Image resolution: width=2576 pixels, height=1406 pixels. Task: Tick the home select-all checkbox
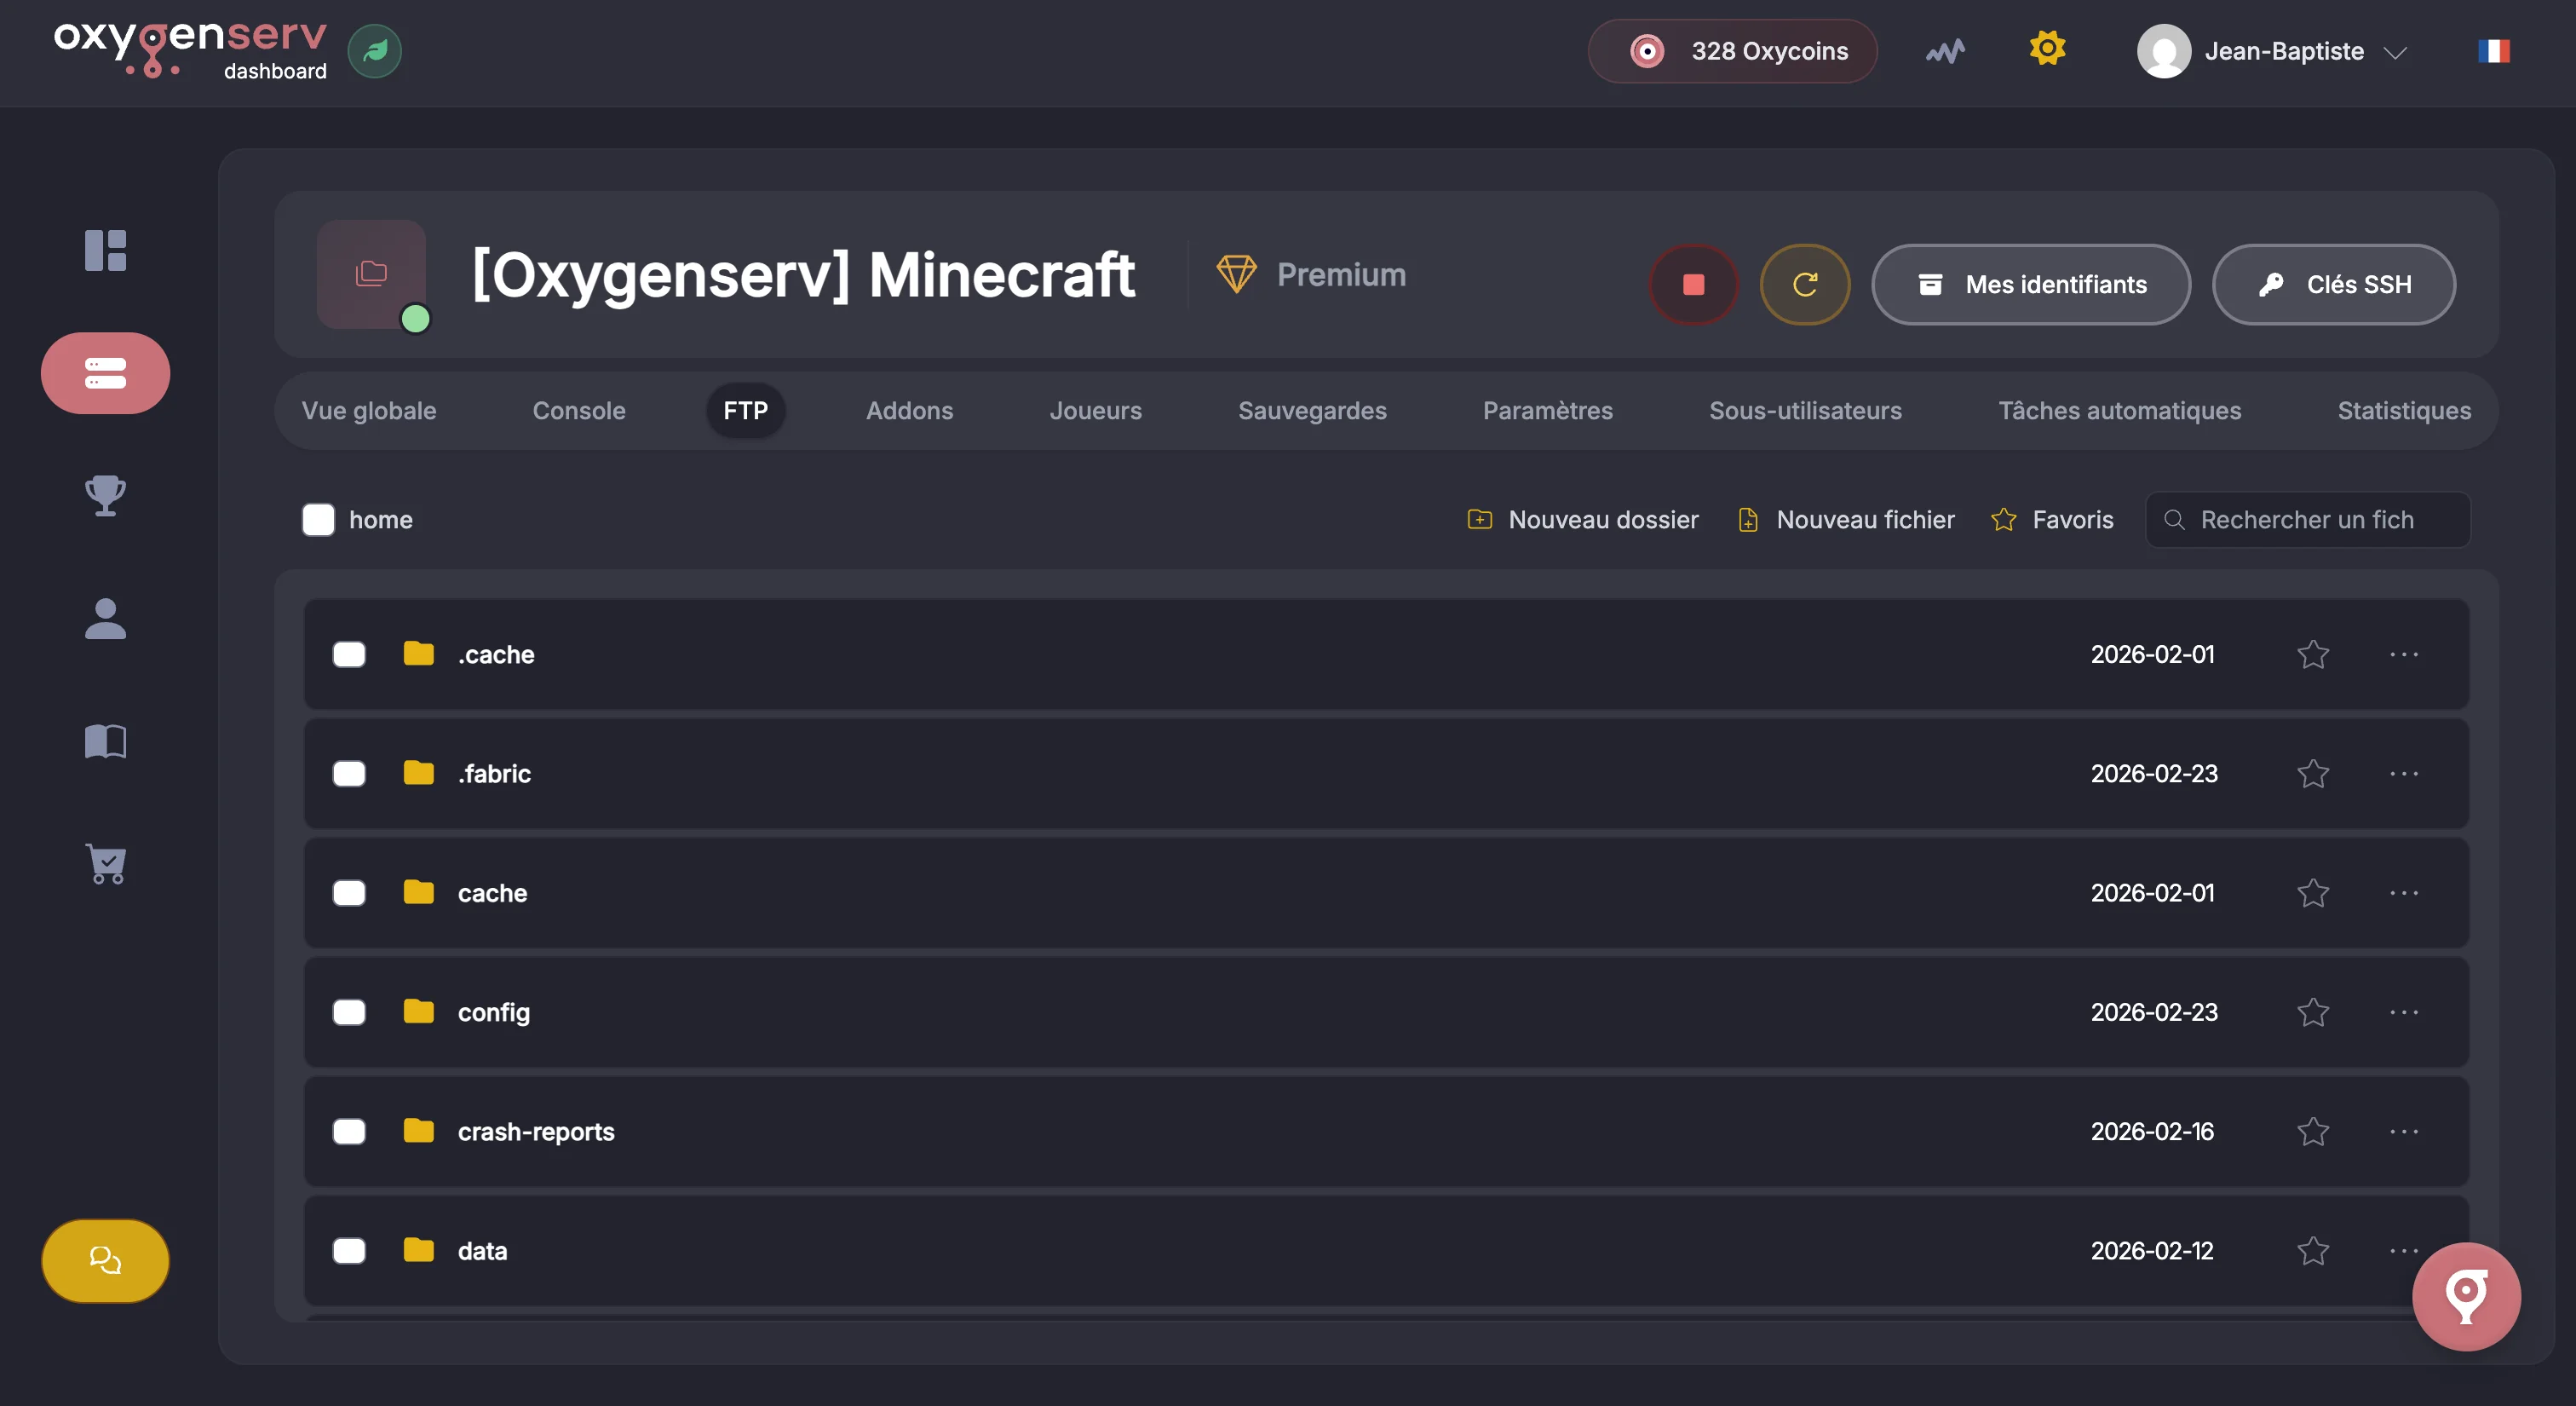tap(318, 520)
